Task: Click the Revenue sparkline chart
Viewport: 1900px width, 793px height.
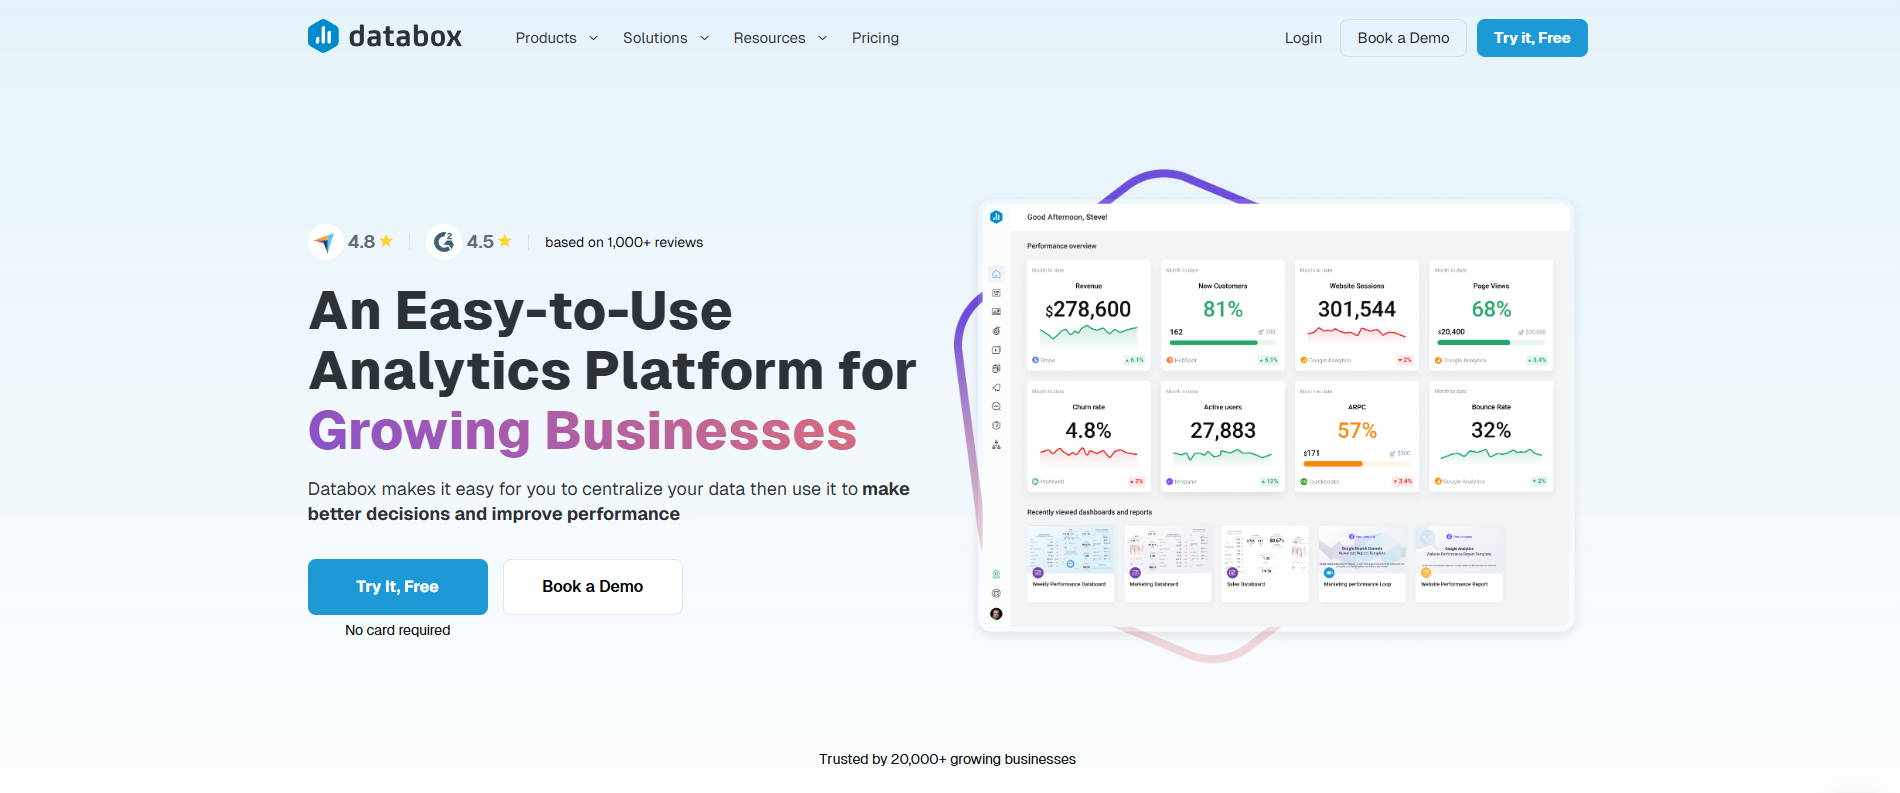Action: 1088,336
